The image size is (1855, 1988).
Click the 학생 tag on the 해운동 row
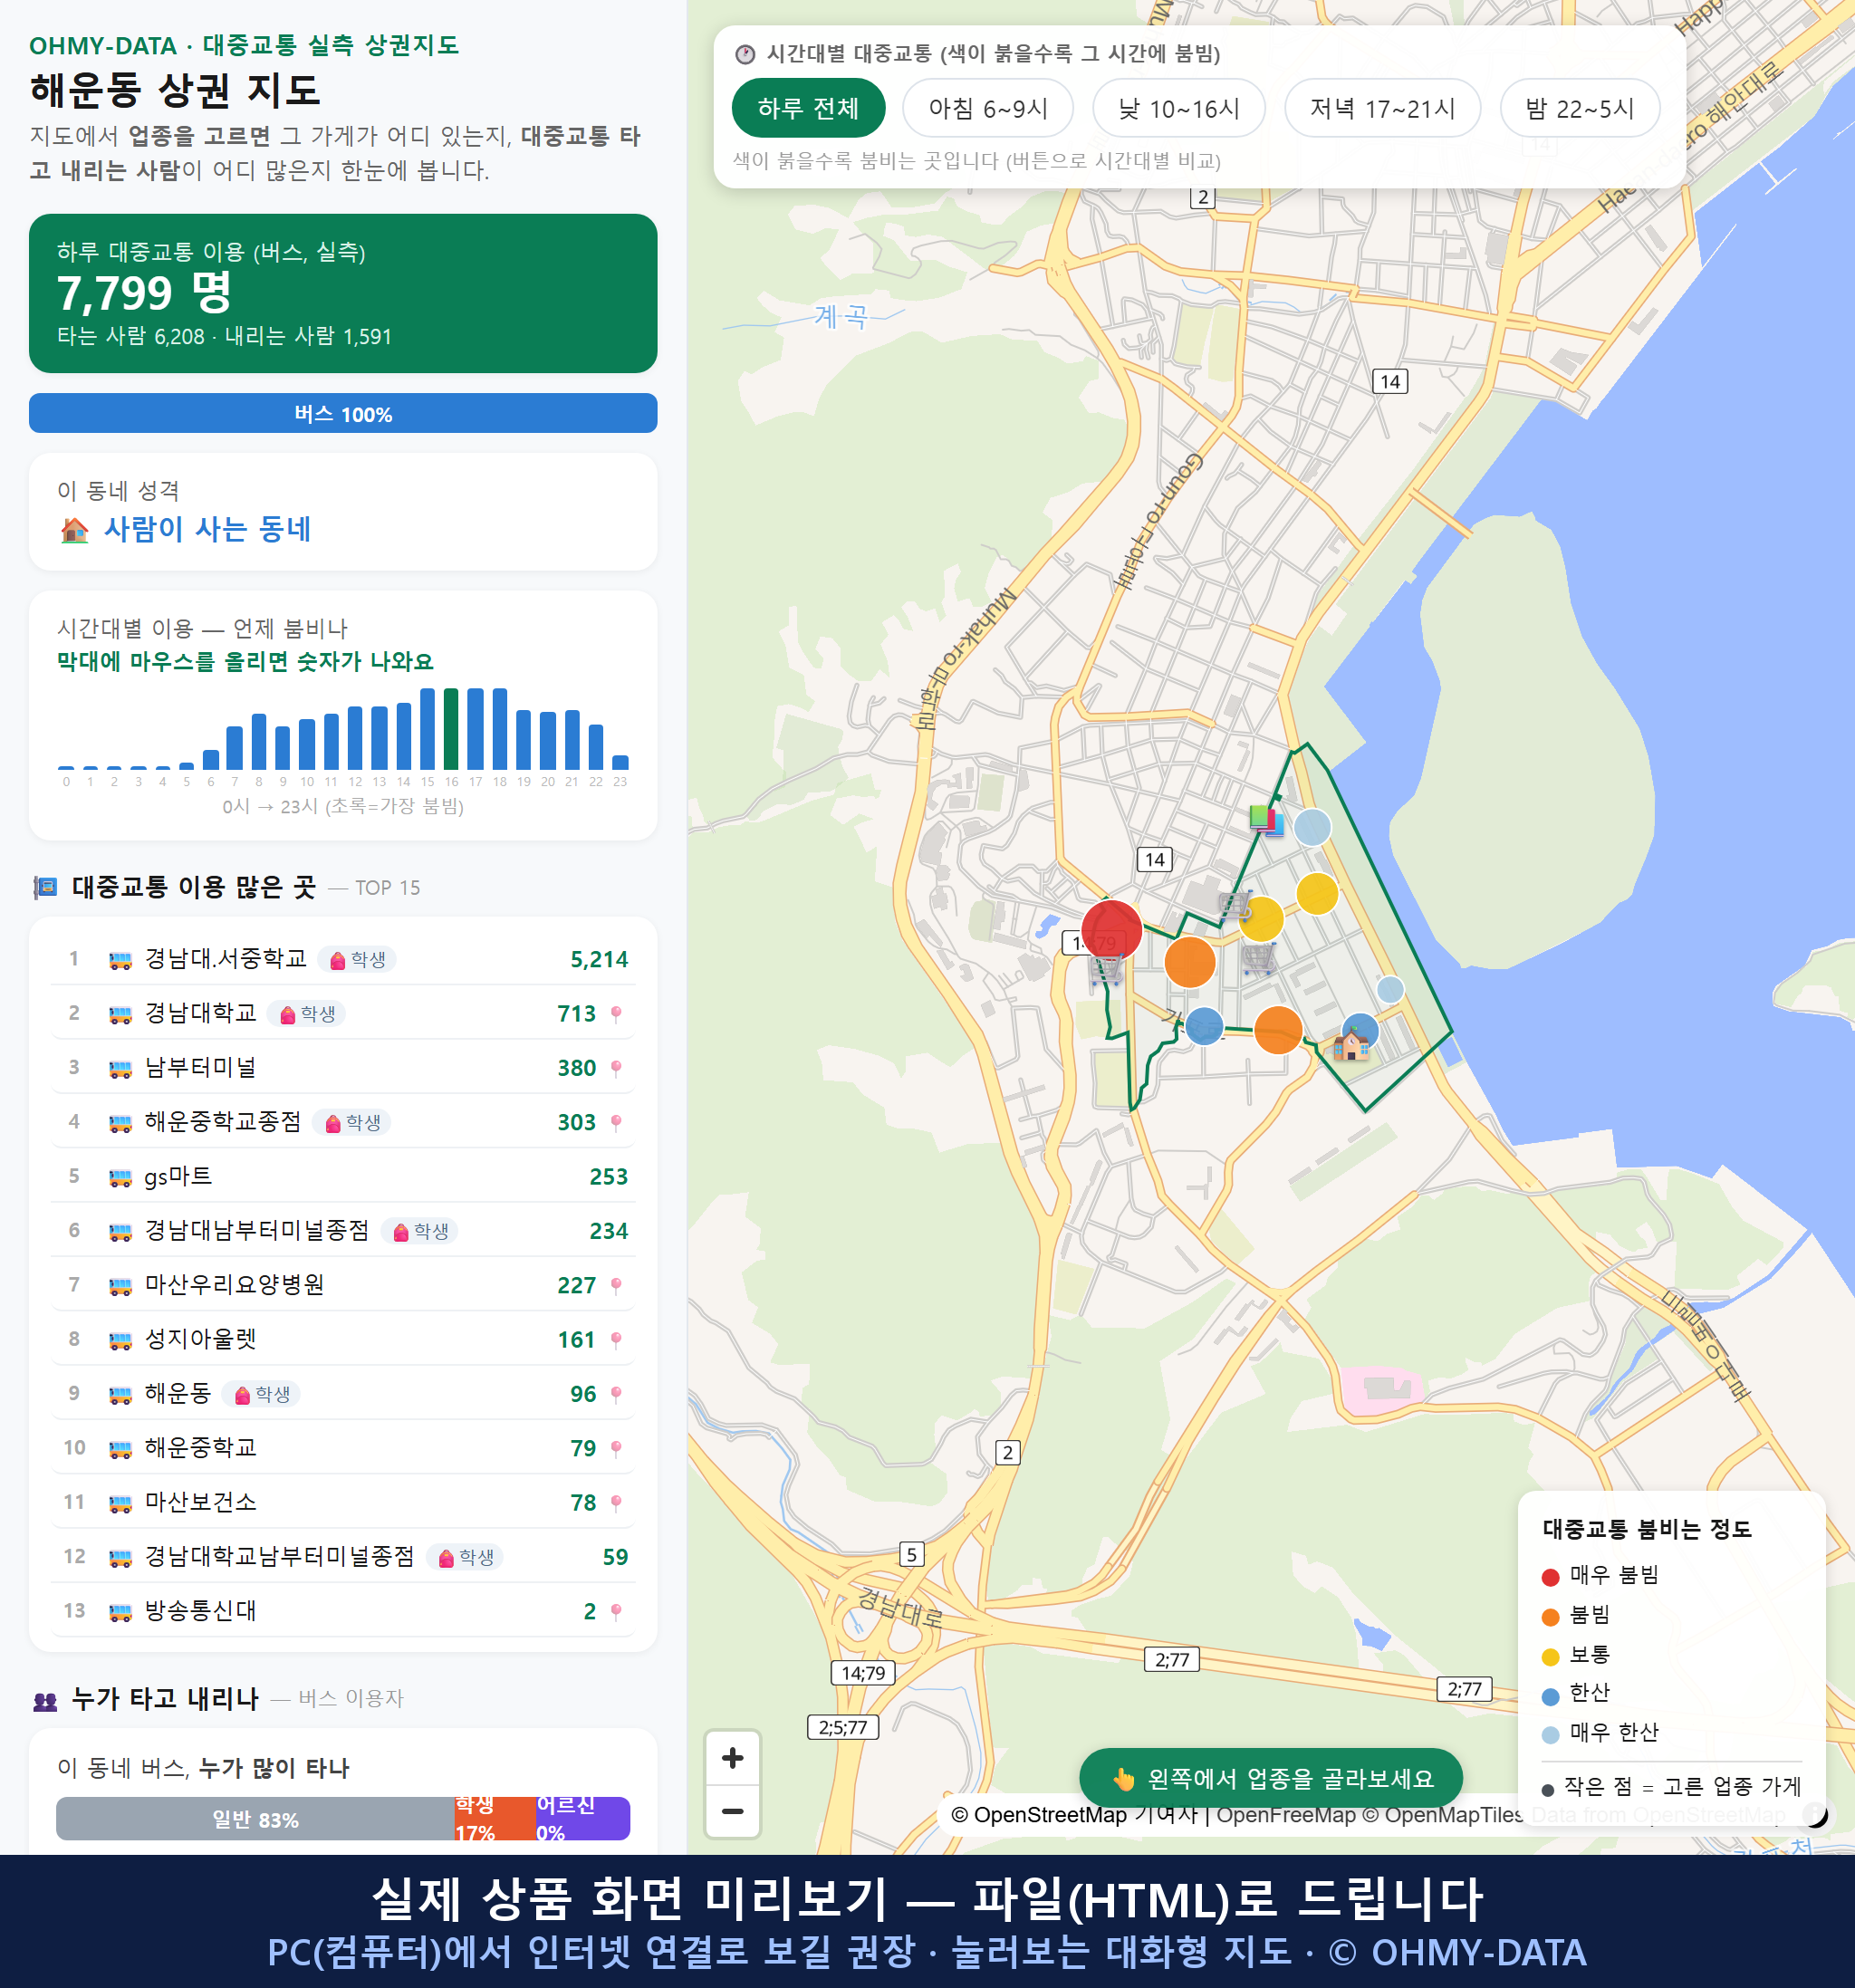pyautogui.click(x=261, y=1394)
